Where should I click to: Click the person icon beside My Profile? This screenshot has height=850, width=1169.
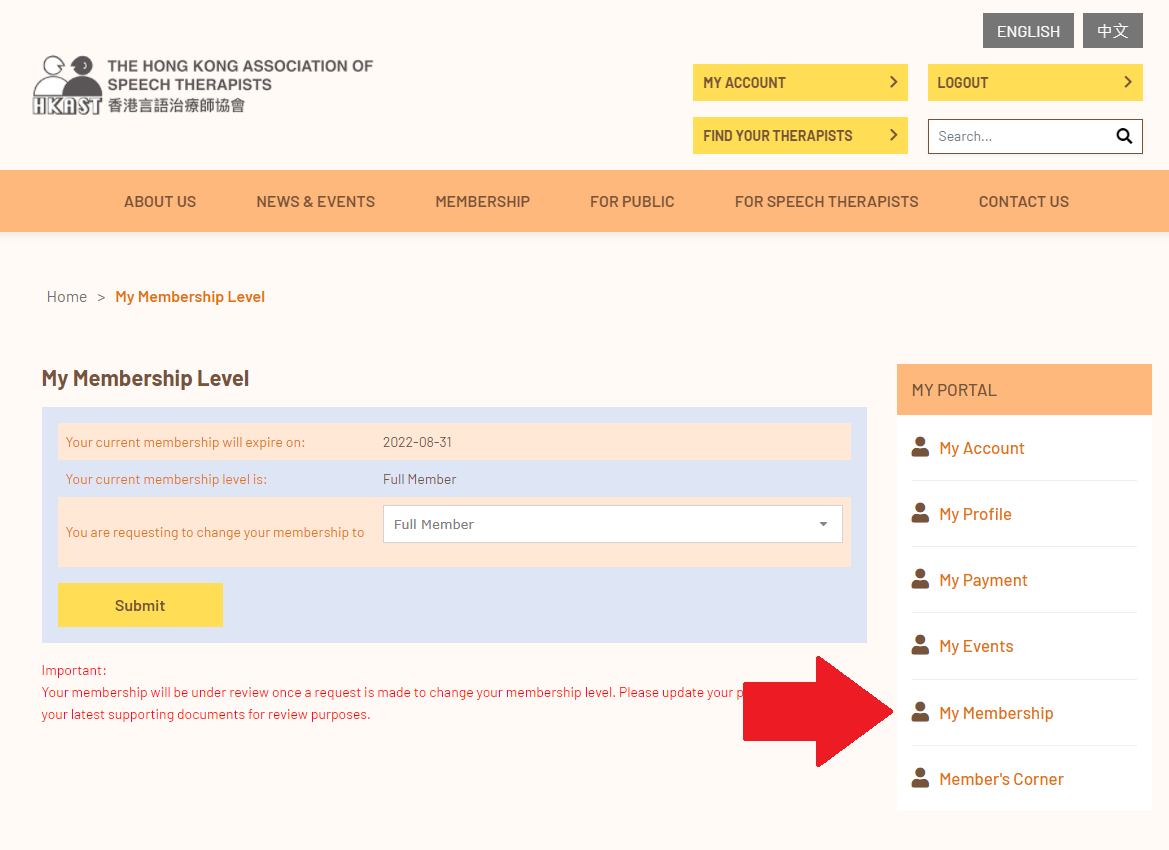pos(920,513)
